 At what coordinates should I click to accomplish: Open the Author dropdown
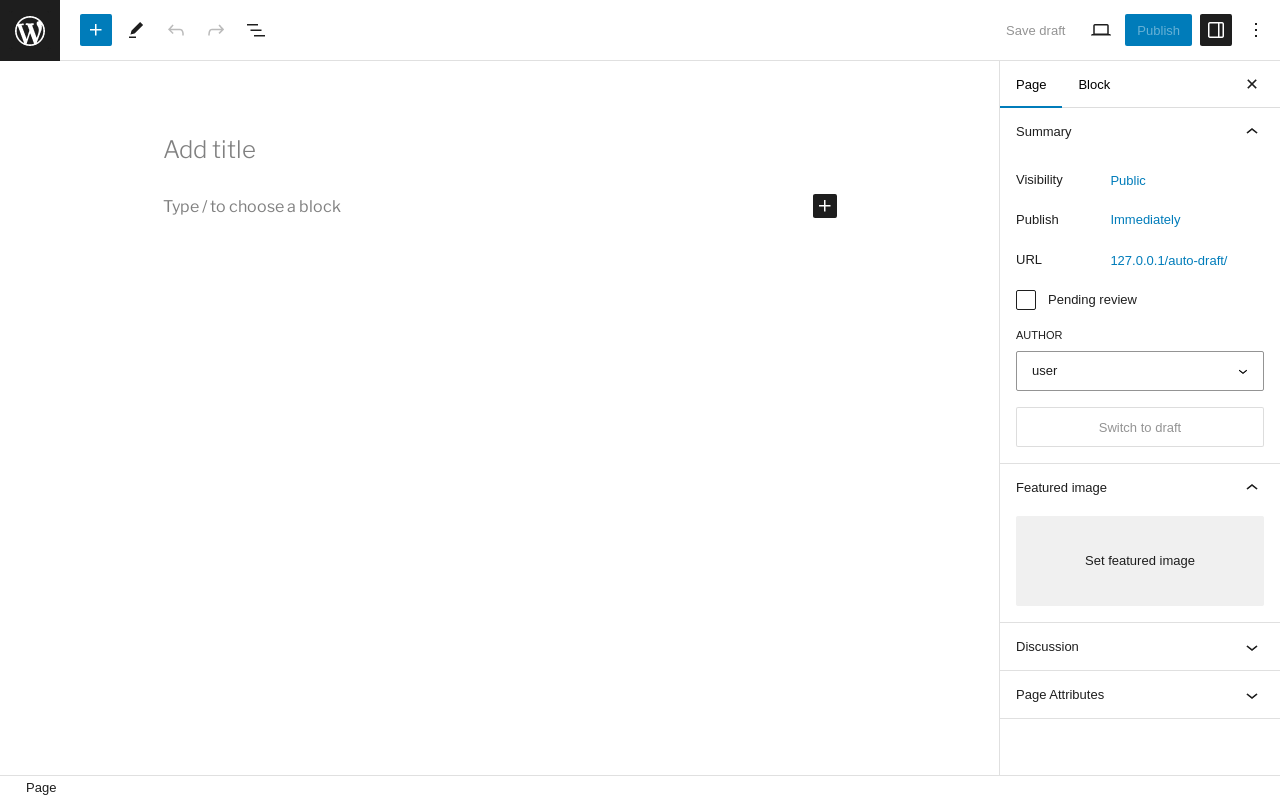point(1140,371)
